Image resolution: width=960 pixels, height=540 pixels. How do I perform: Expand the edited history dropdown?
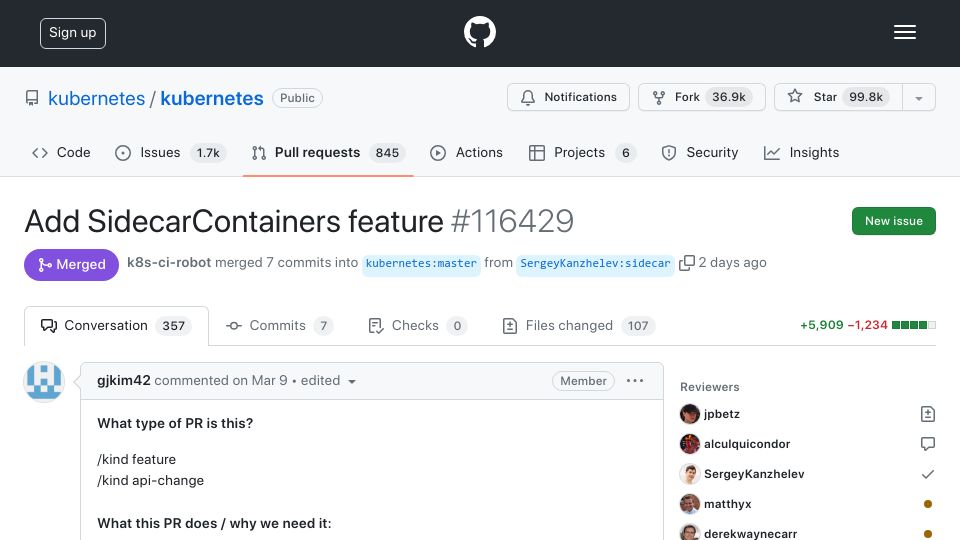click(352, 381)
